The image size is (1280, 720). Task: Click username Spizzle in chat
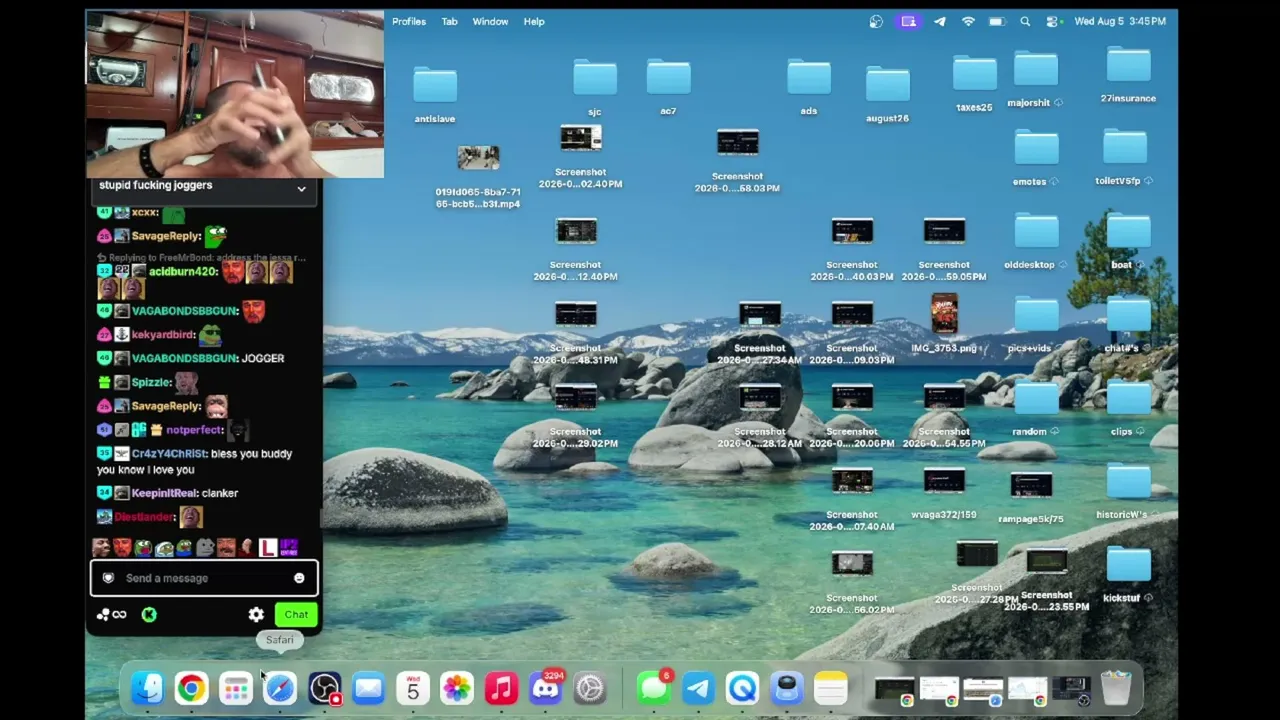[151, 382]
